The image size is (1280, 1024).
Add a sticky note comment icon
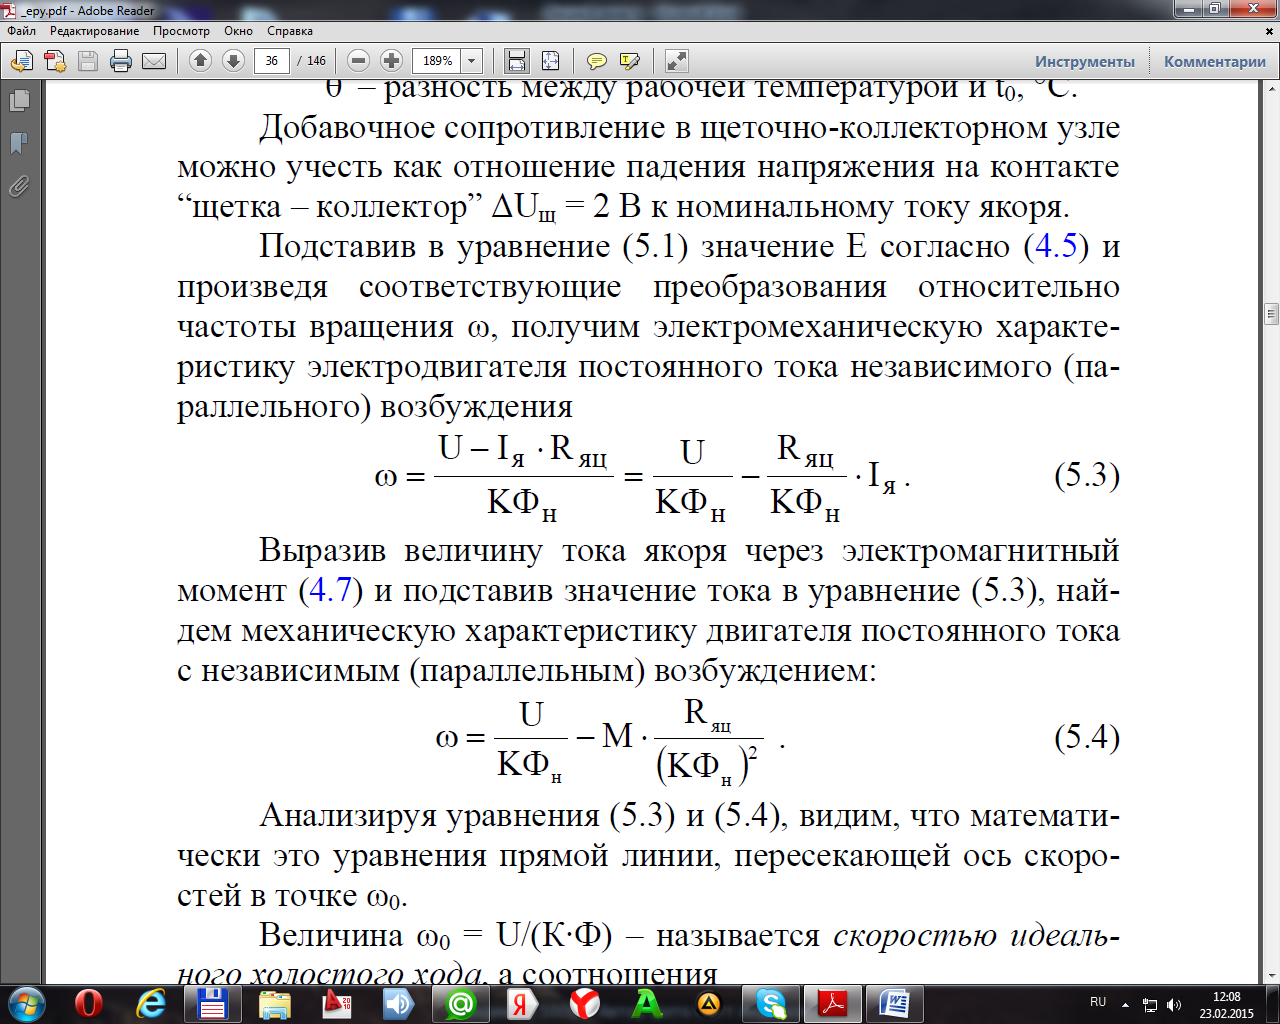(596, 61)
